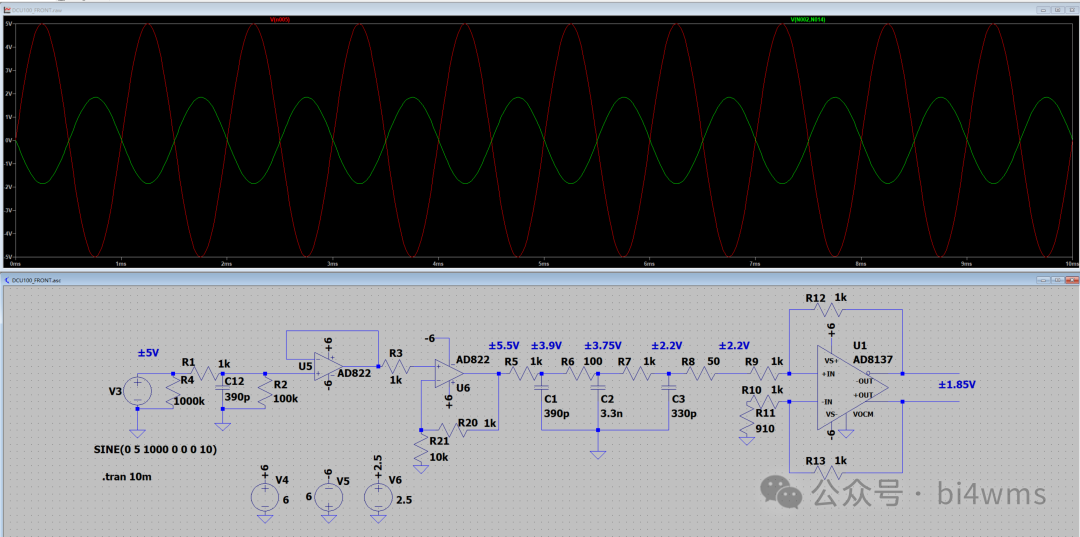Maximize the schematic pane window
The height and width of the screenshot is (537, 1080).
(x=1058, y=281)
